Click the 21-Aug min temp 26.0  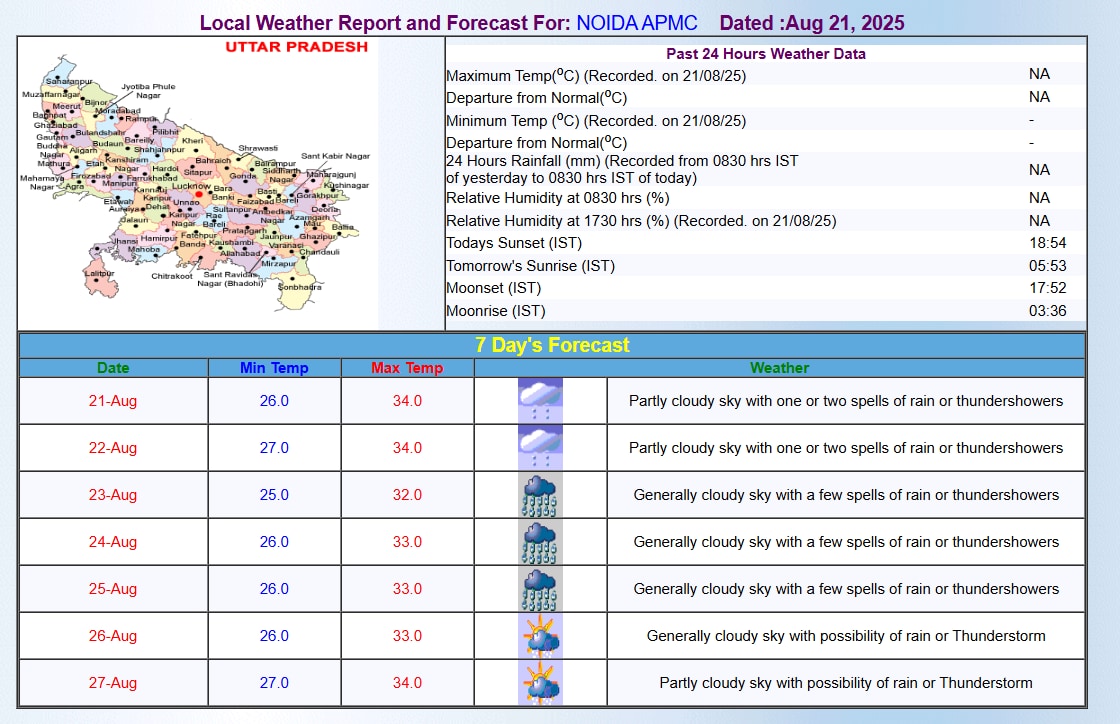274,401
